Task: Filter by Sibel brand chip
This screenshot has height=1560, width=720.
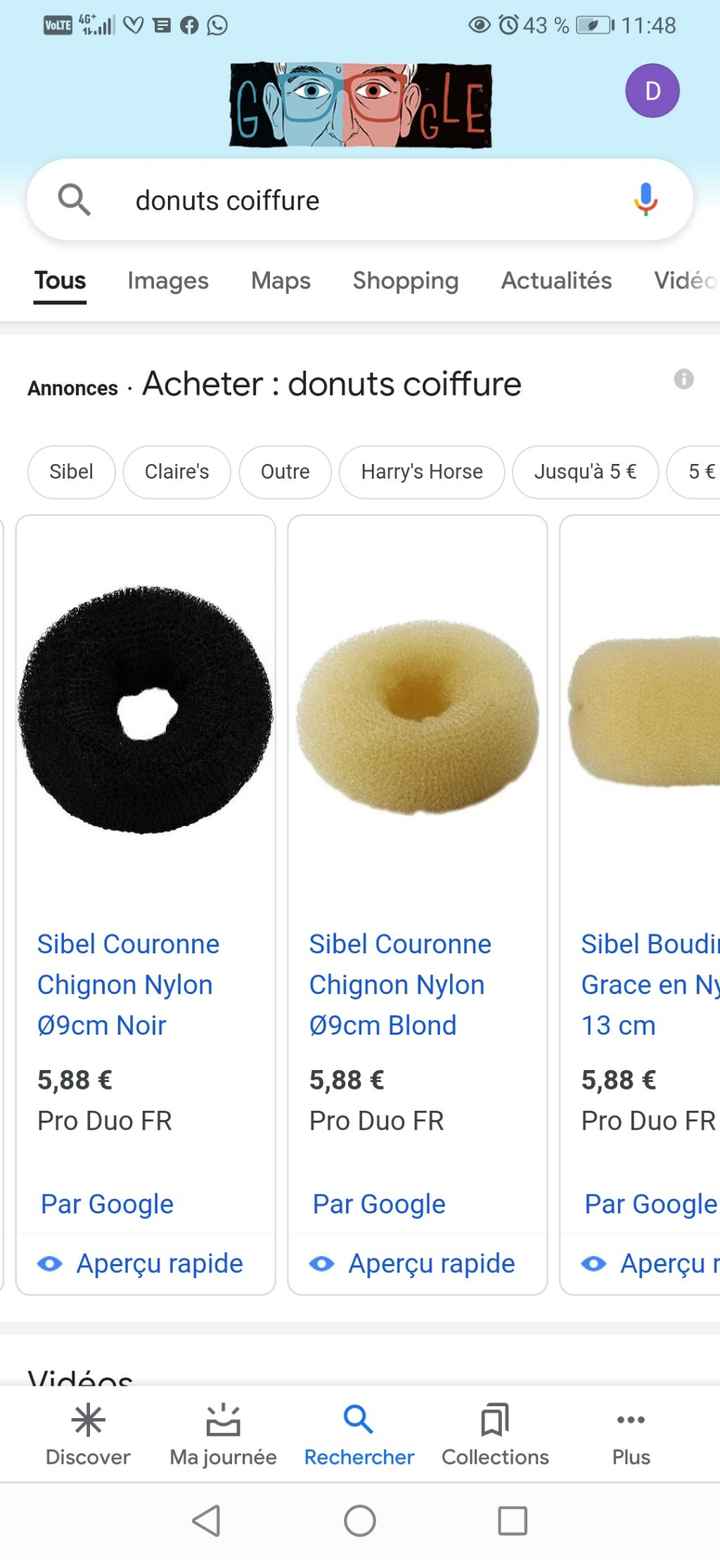Action: [71, 472]
